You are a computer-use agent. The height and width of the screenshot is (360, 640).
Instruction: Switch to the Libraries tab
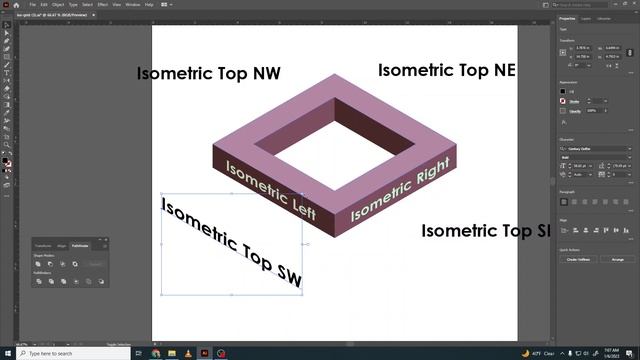(x=604, y=19)
